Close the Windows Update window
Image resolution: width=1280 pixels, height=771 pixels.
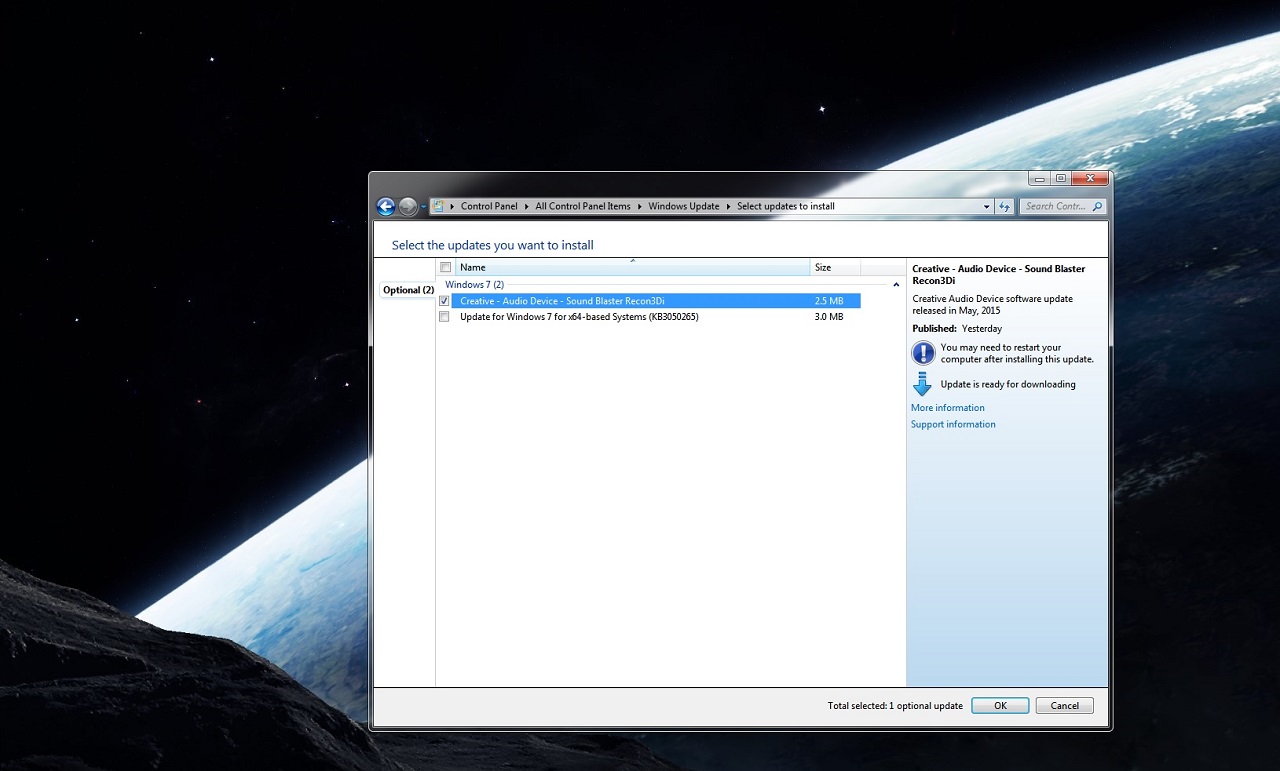point(1090,179)
